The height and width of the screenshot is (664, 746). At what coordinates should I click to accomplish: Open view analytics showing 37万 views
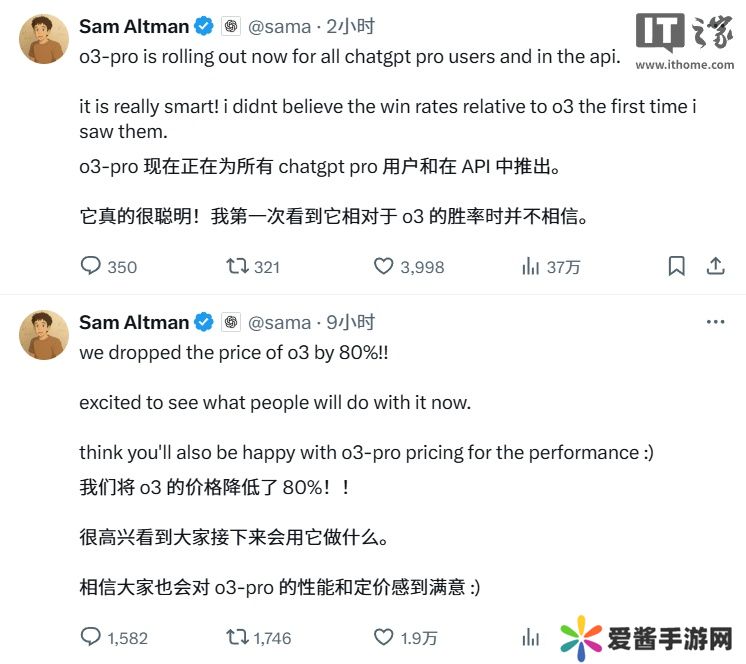(530, 266)
